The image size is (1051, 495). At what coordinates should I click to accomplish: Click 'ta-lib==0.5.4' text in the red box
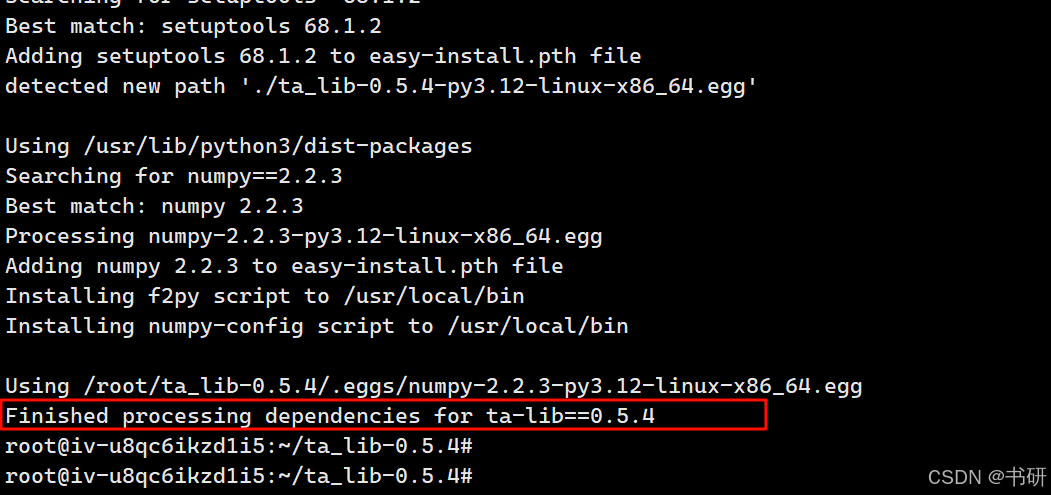click(x=570, y=417)
